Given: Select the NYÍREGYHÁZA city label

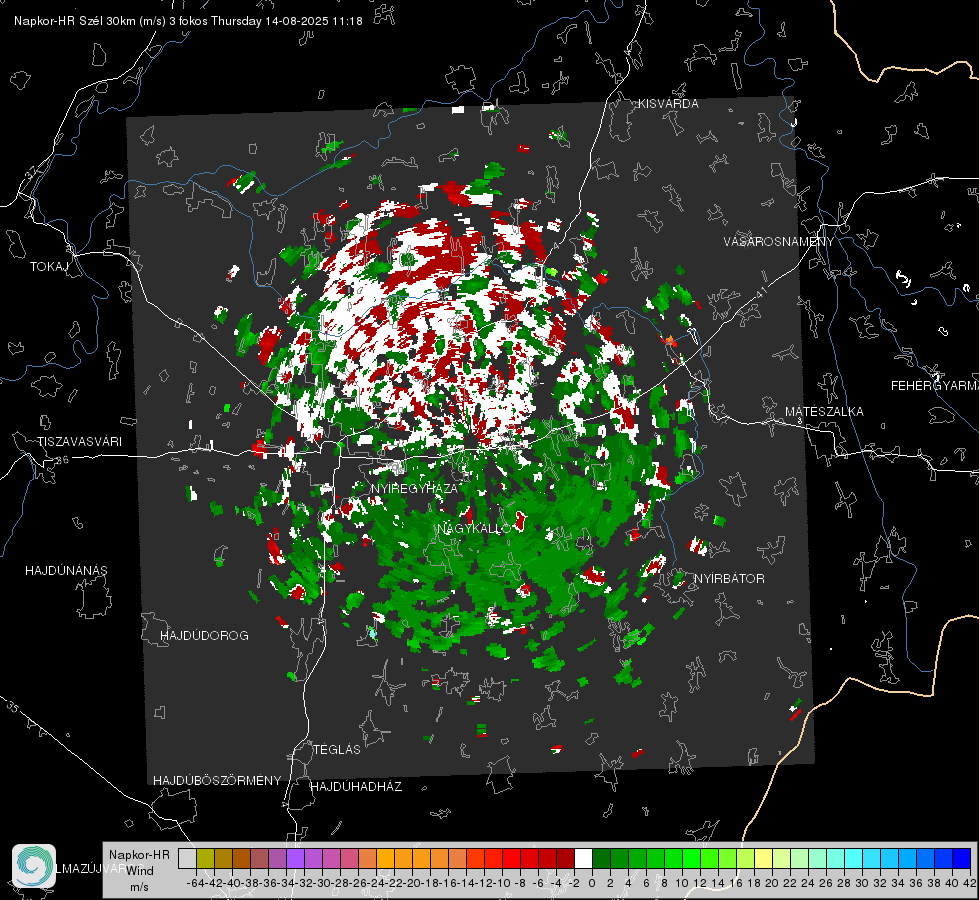Looking at the screenshot, I should click(414, 488).
